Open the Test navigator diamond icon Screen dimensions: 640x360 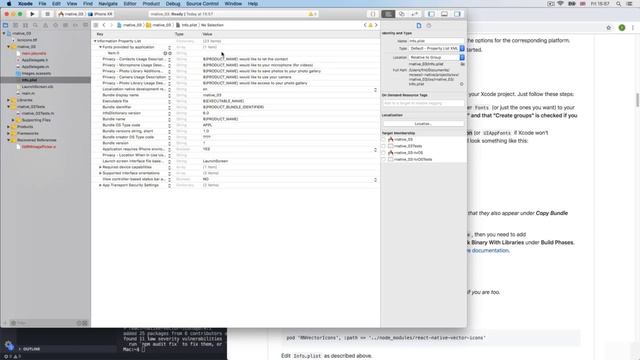pos(56,25)
